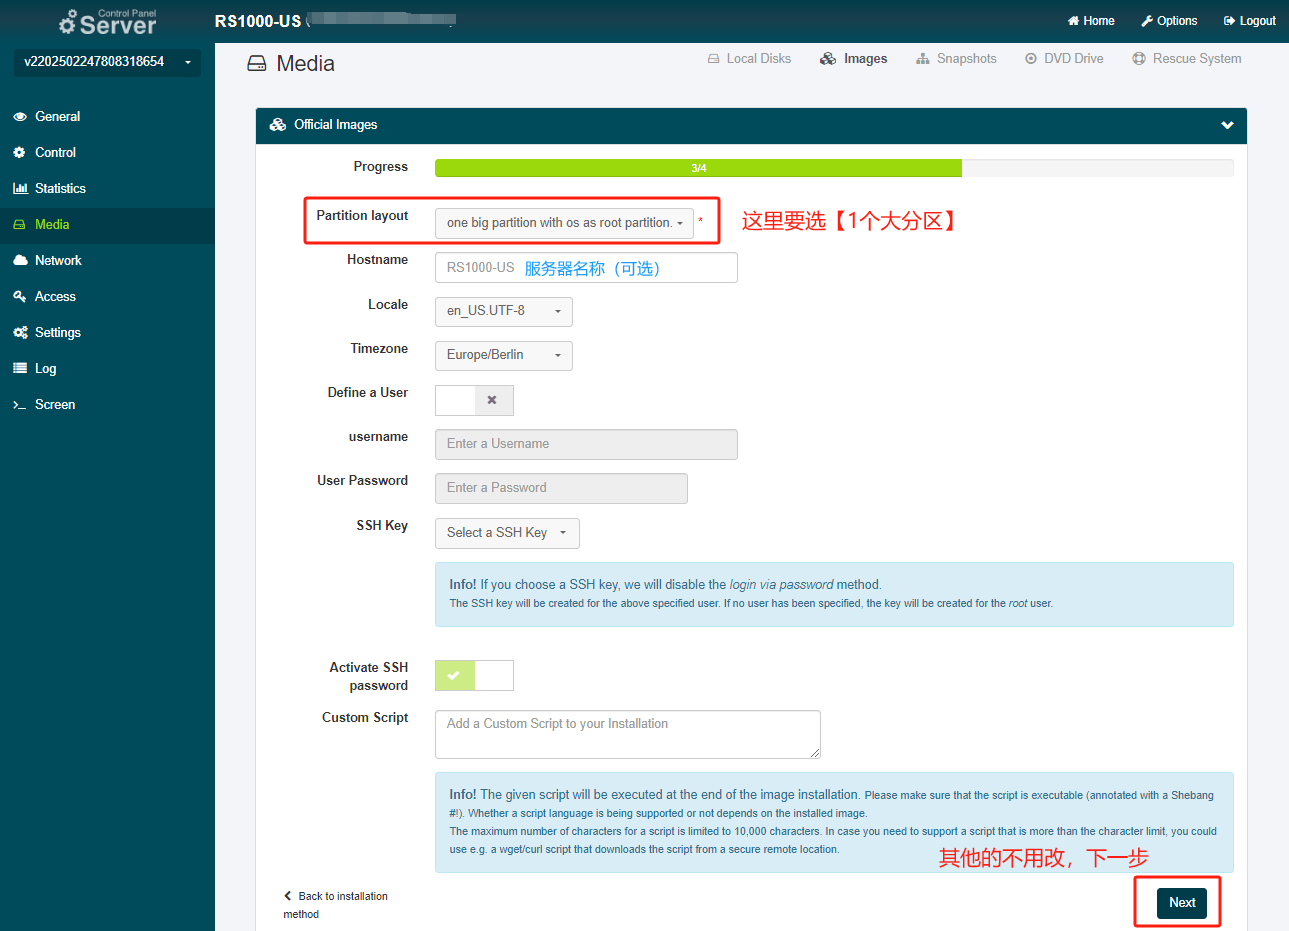Screen dimensions: 1289x931
Task: Click the Network cloud icon
Action: coord(20,261)
